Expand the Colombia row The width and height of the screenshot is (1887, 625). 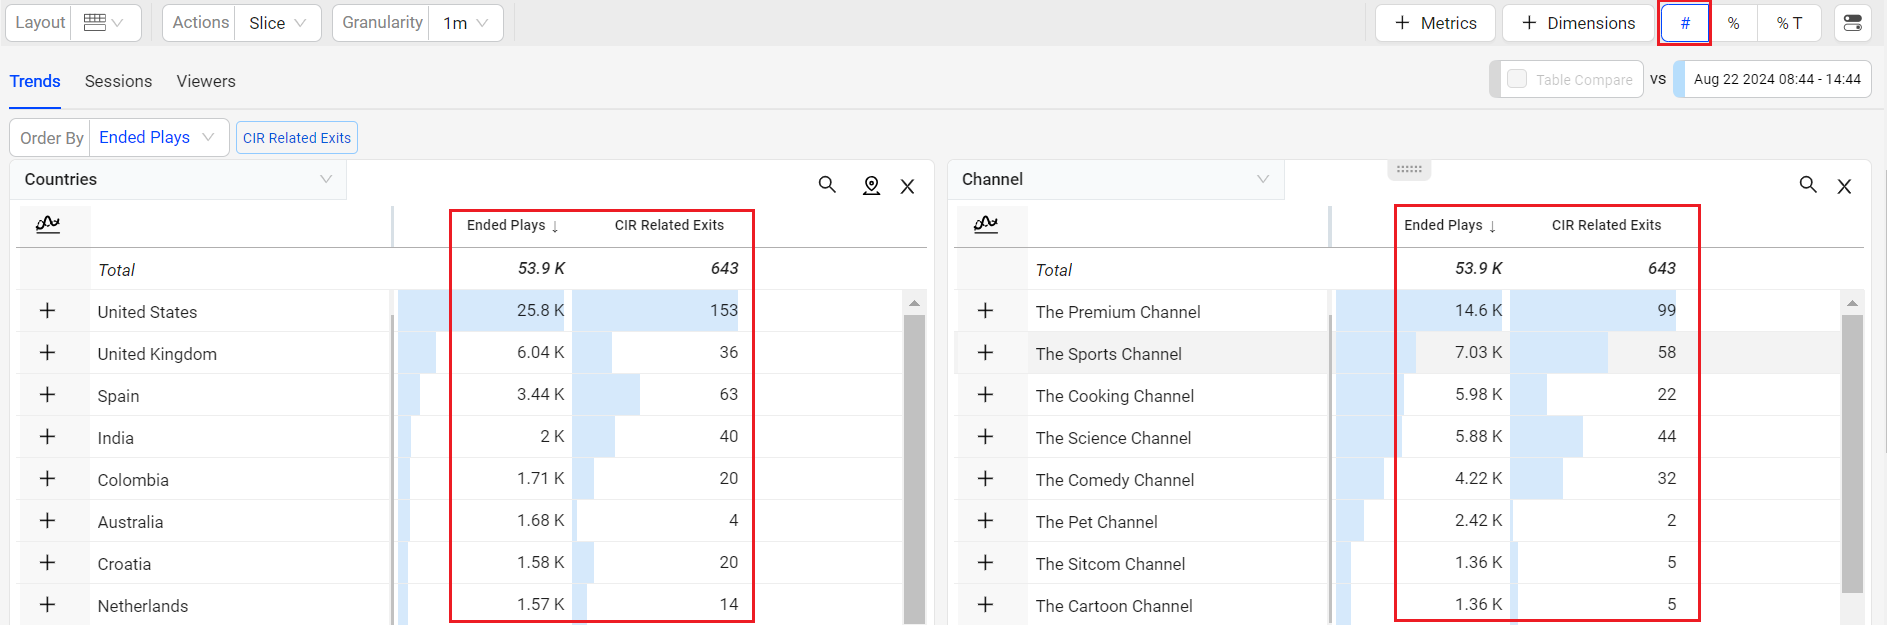click(x=47, y=479)
